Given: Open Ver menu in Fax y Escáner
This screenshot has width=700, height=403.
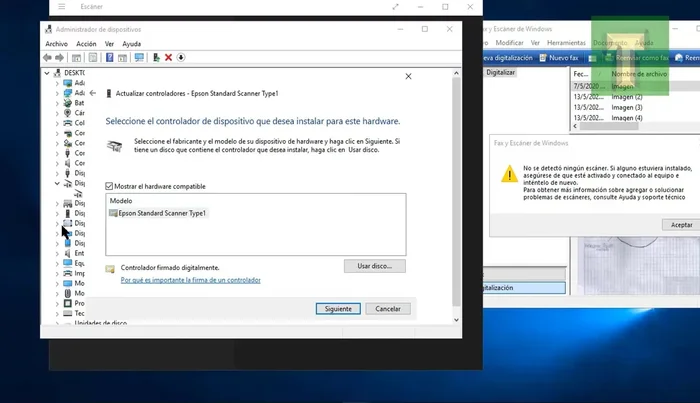Looking at the screenshot, I should pyautogui.click(x=535, y=43).
